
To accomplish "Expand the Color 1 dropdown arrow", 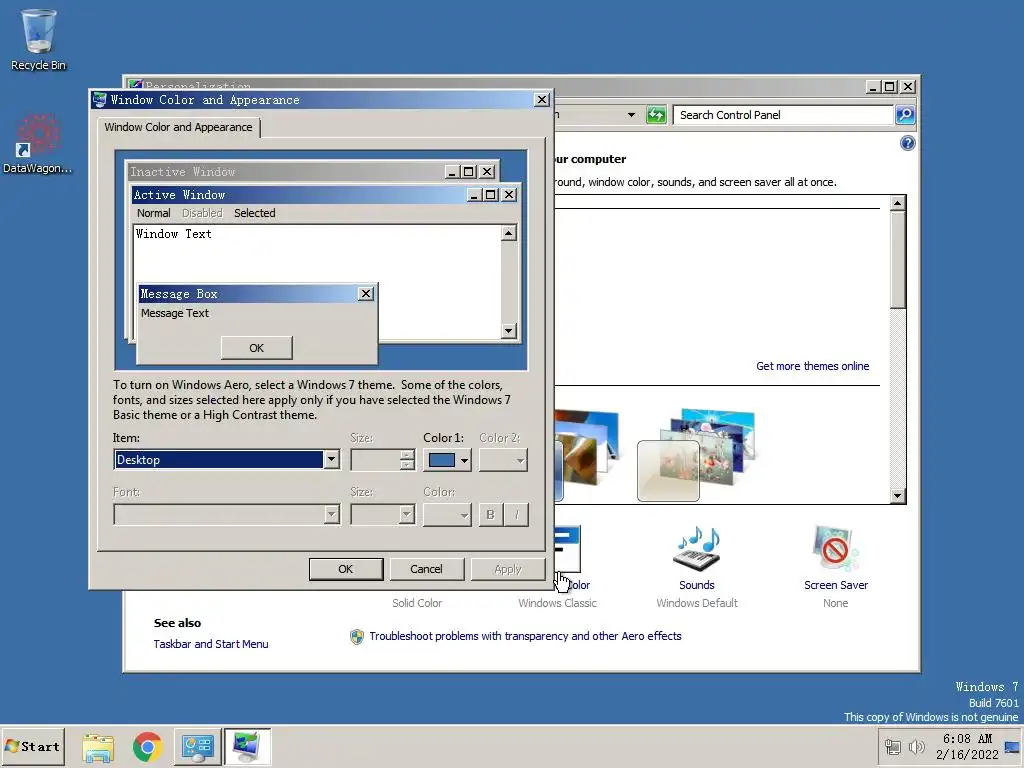I will coord(464,460).
